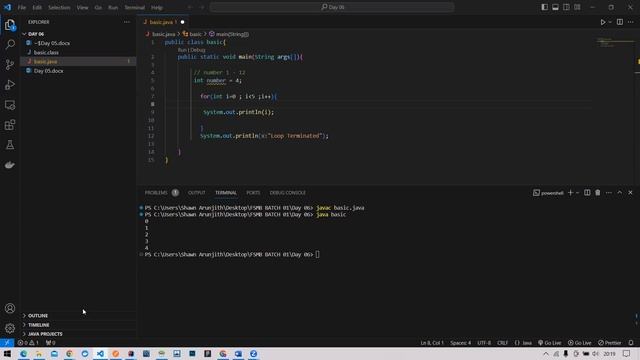Create a new terminal with plus icon

pos(570,193)
